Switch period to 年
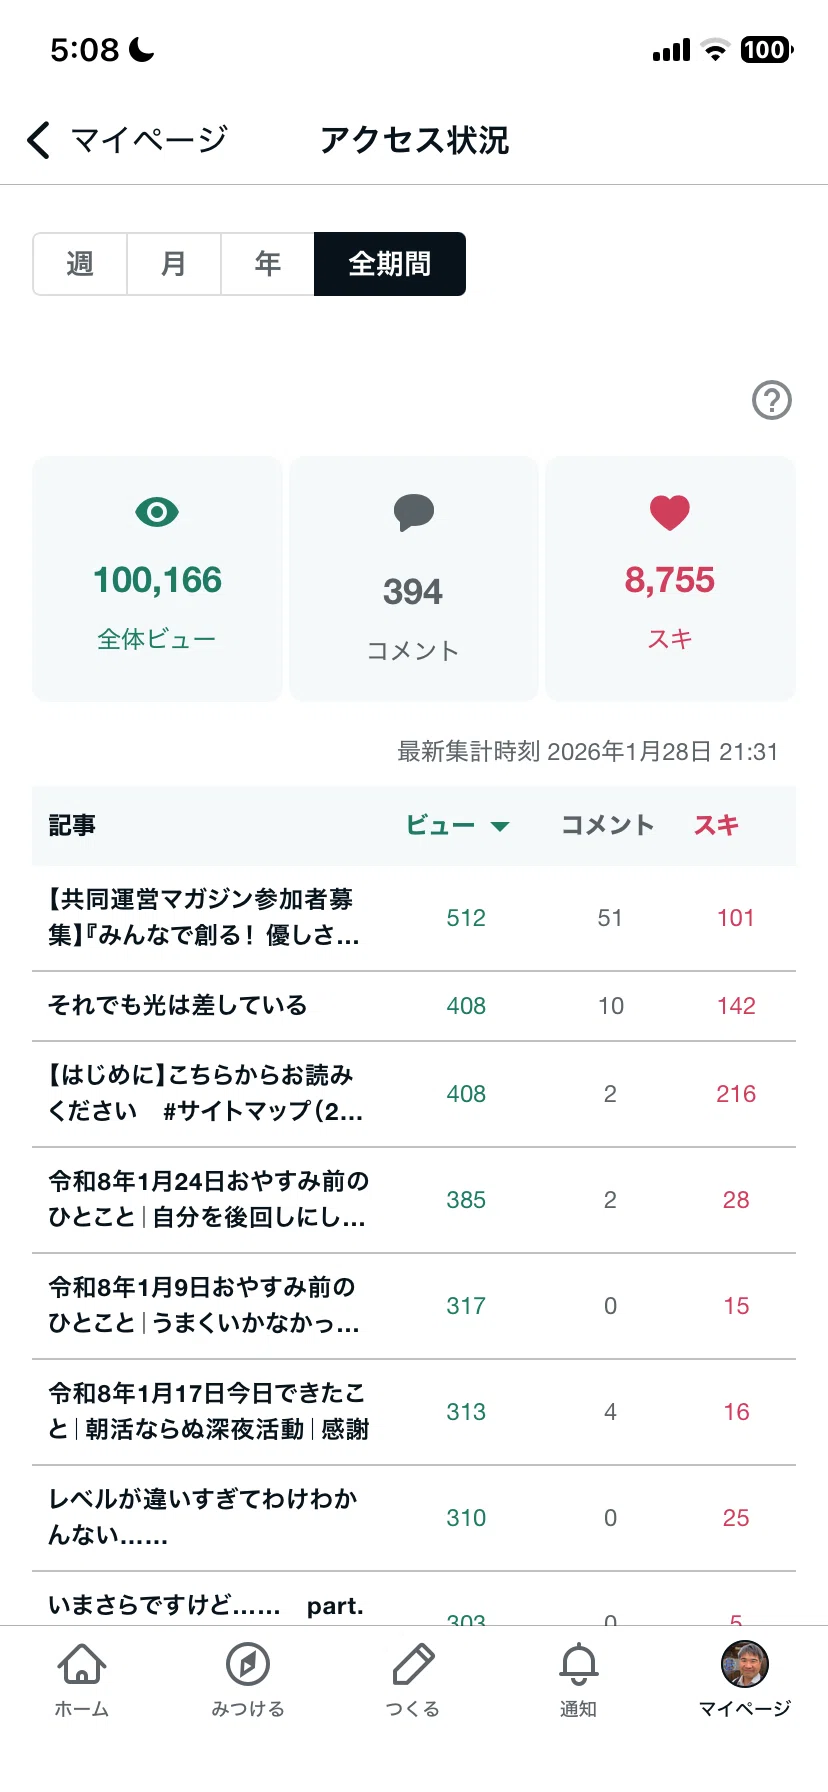The height and width of the screenshot is (1792, 828). coord(268,264)
